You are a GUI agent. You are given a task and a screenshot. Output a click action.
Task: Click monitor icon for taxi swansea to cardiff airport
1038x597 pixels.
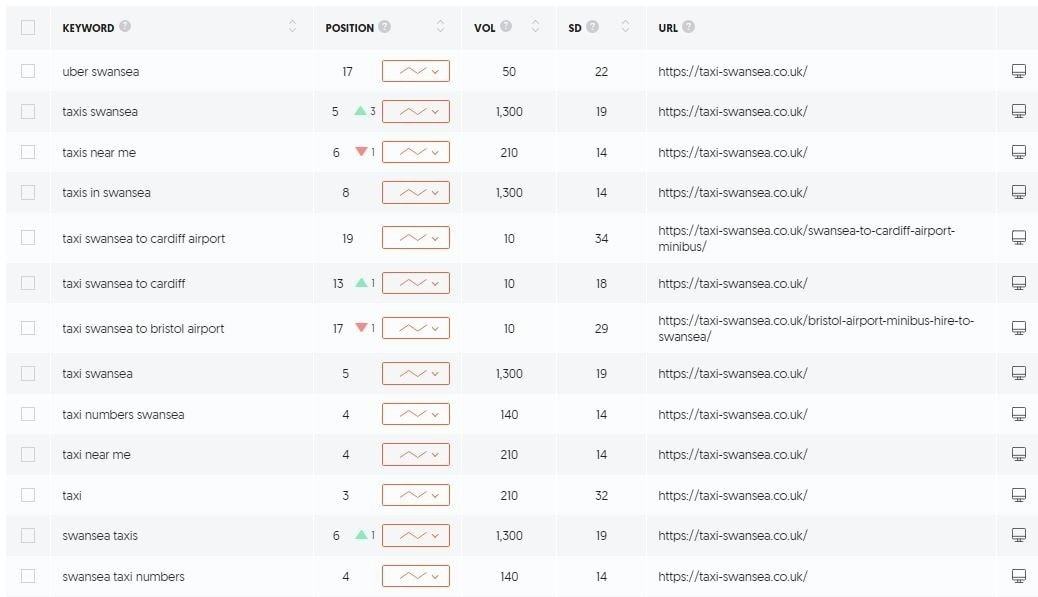tap(1019, 238)
